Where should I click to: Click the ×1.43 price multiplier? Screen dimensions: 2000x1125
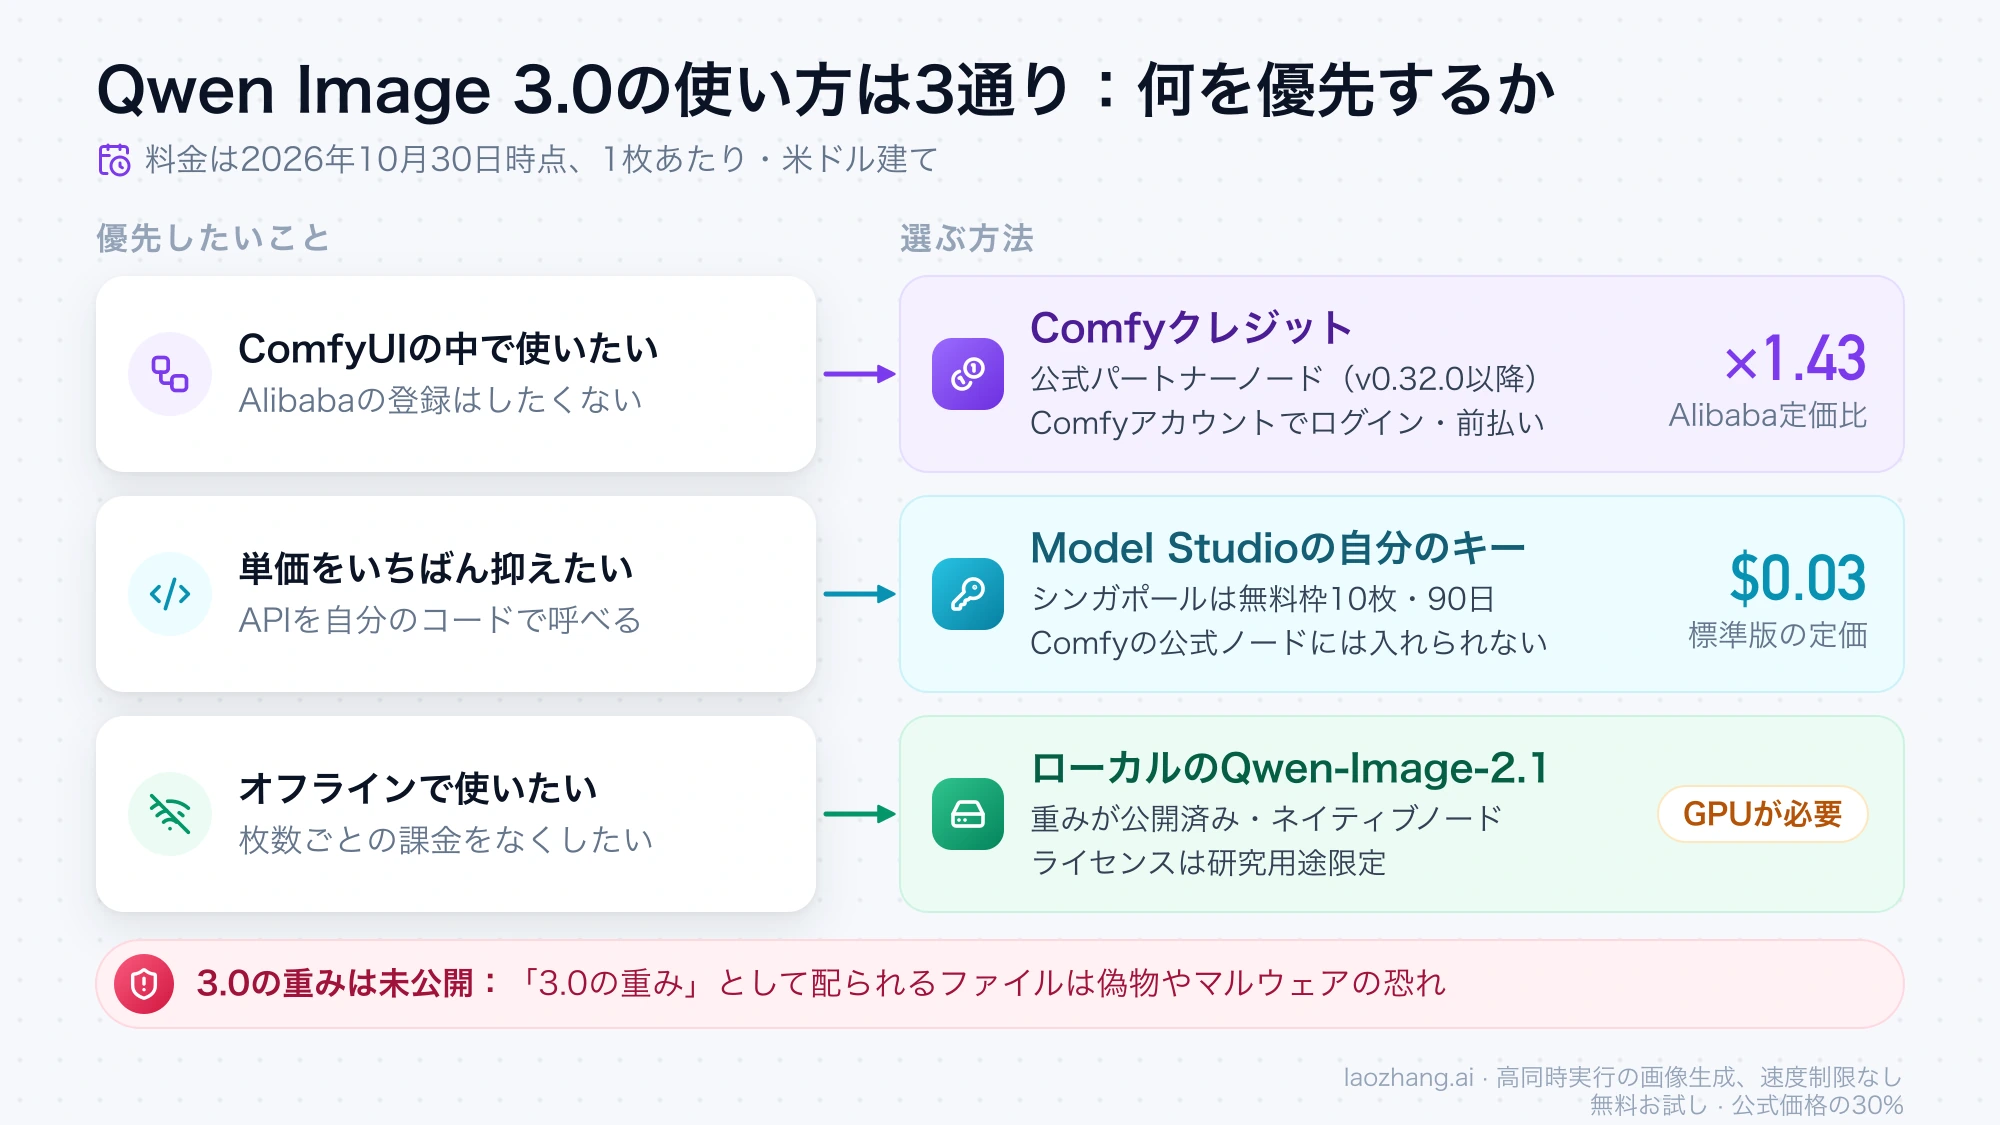(1796, 358)
